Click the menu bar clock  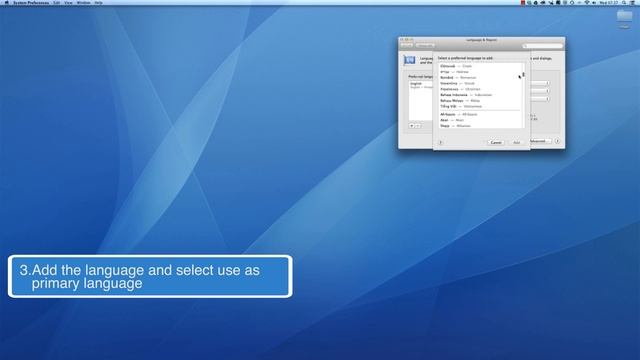(609, 2)
